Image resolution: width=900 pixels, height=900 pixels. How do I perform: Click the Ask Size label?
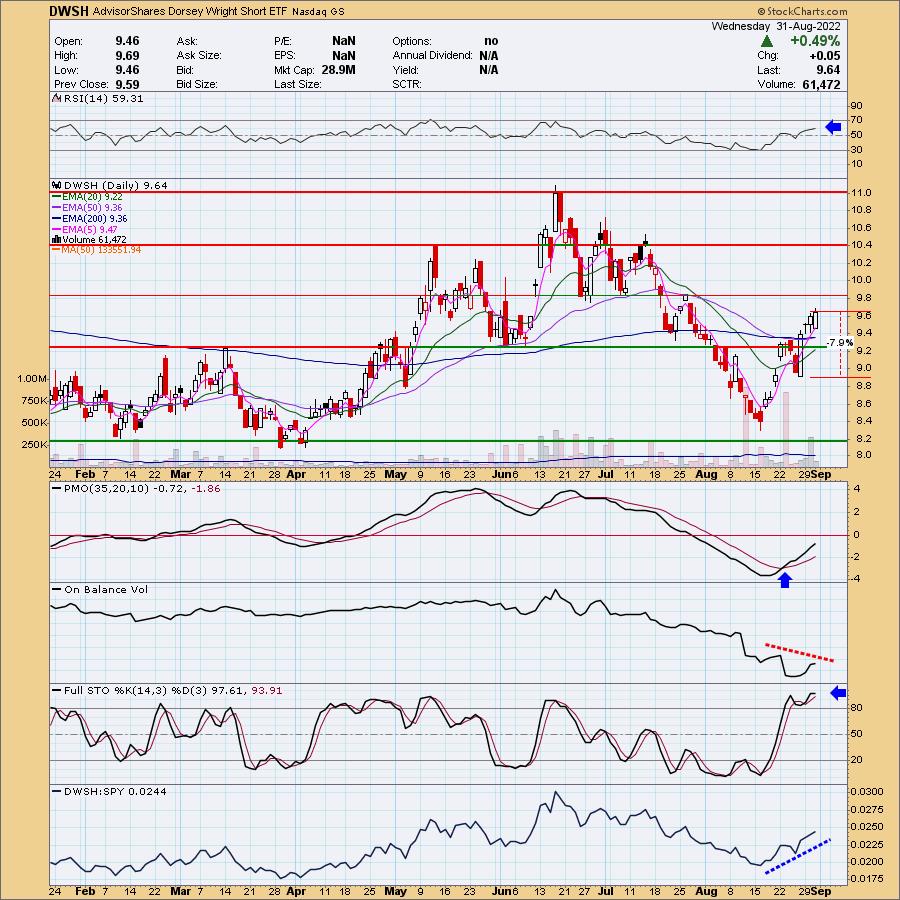click(199, 55)
